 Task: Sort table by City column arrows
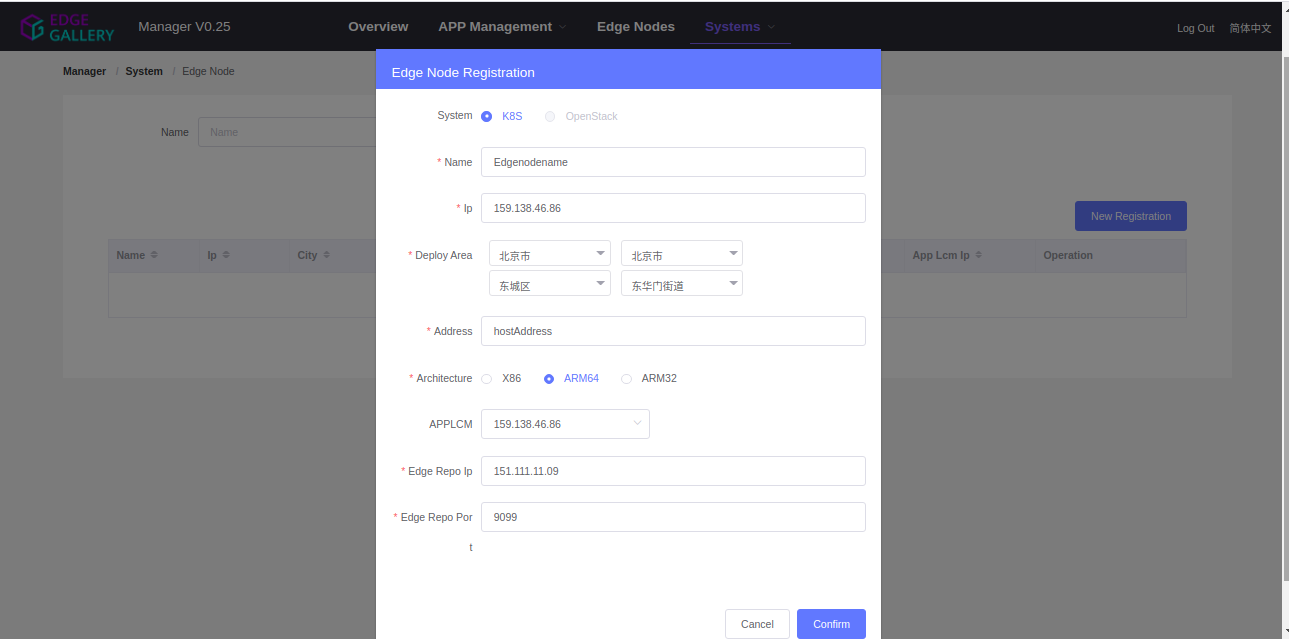click(x=326, y=255)
